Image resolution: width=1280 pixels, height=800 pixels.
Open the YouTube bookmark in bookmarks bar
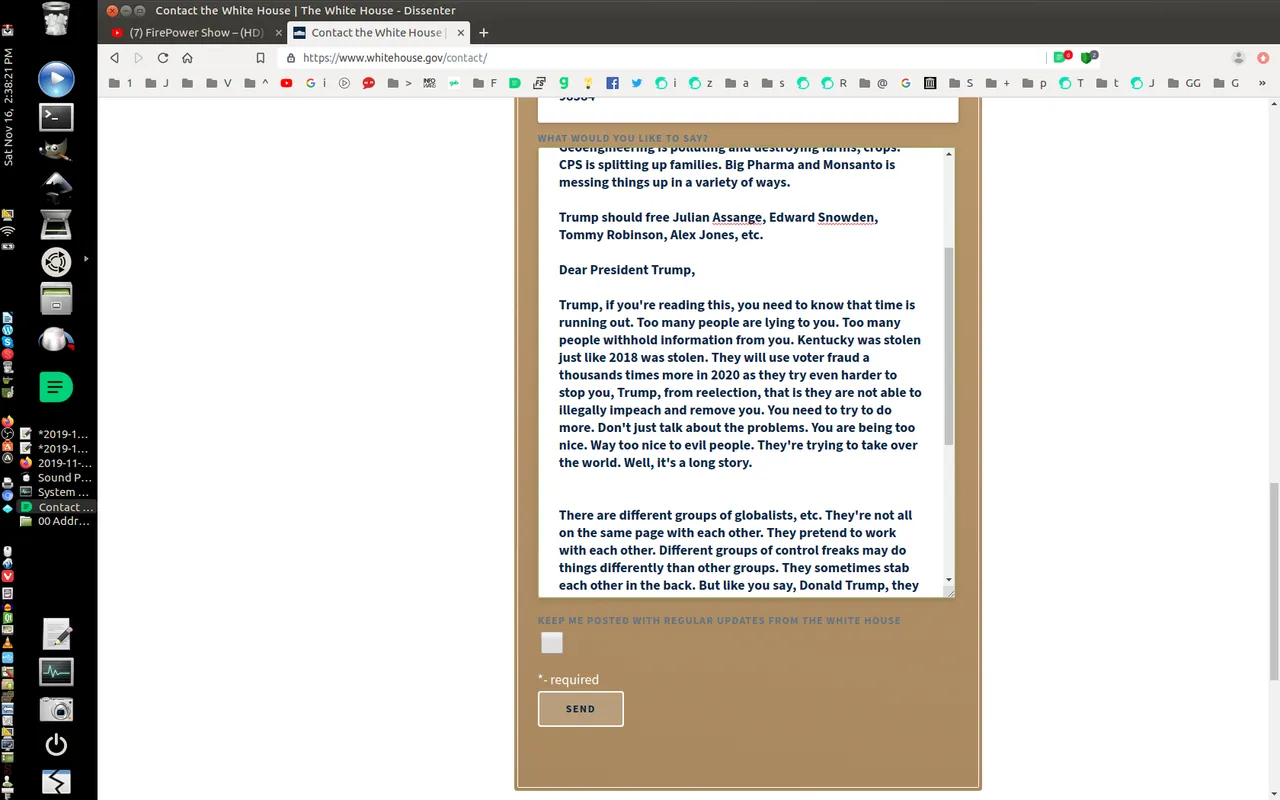[287, 83]
